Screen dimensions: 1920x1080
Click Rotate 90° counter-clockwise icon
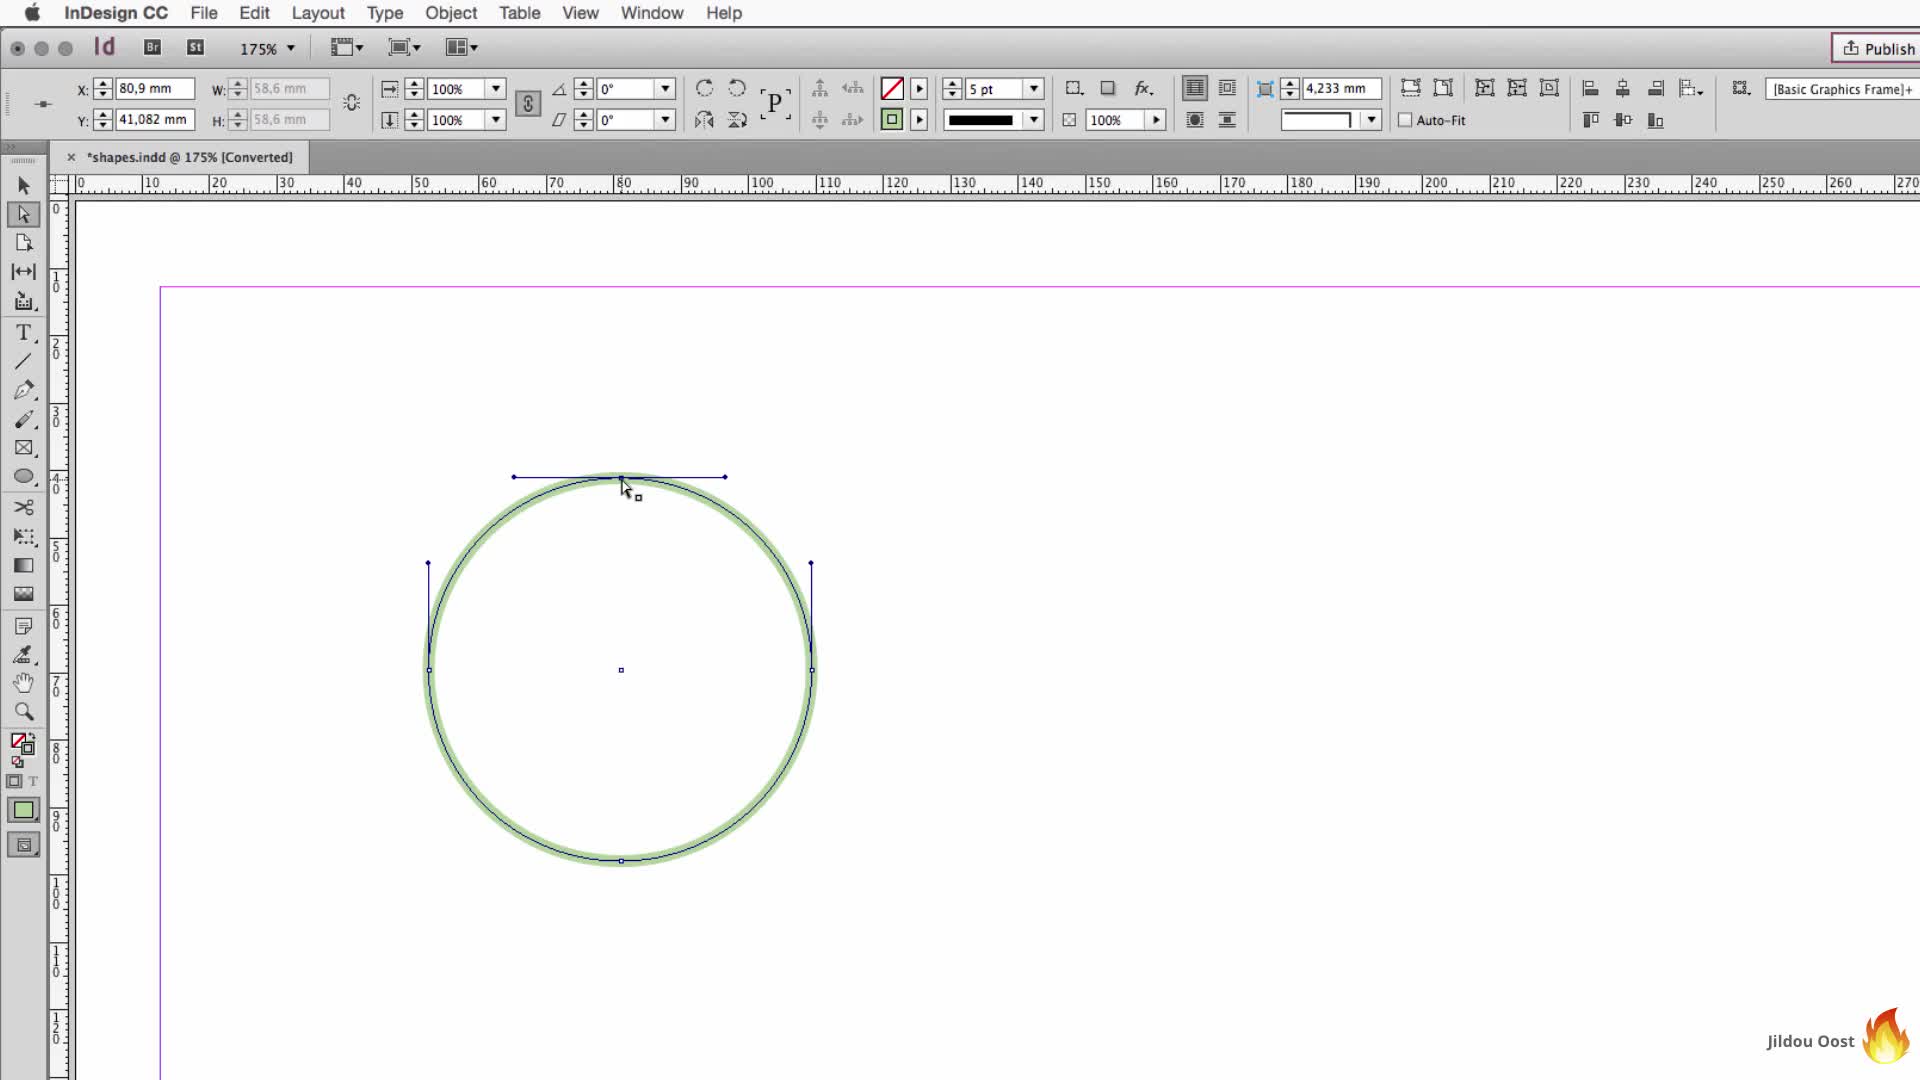point(737,88)
